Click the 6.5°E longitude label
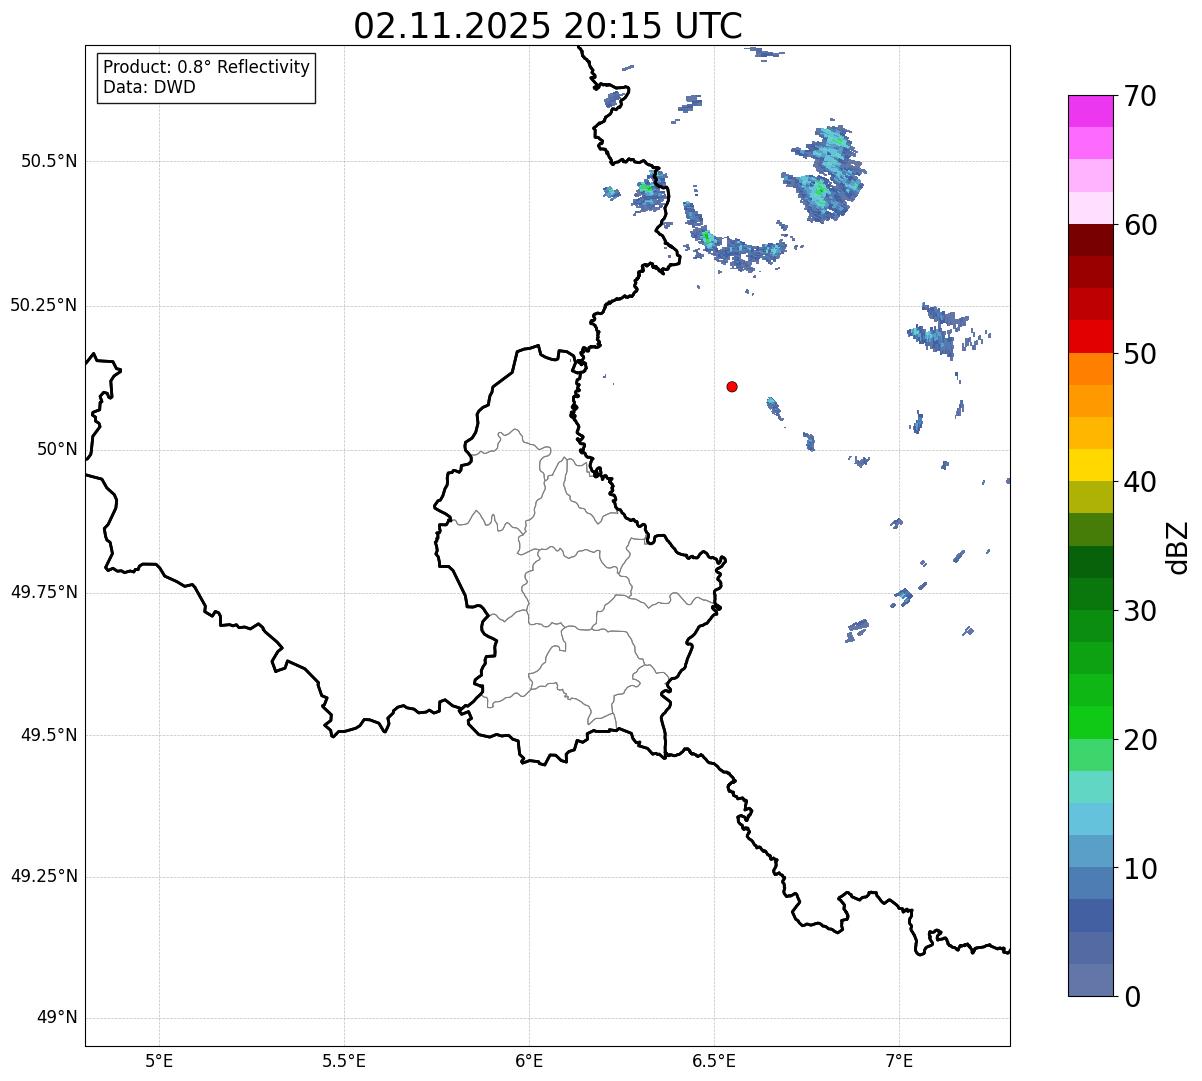Viewport: 1202px width, 1081px height. point(714,1060)
